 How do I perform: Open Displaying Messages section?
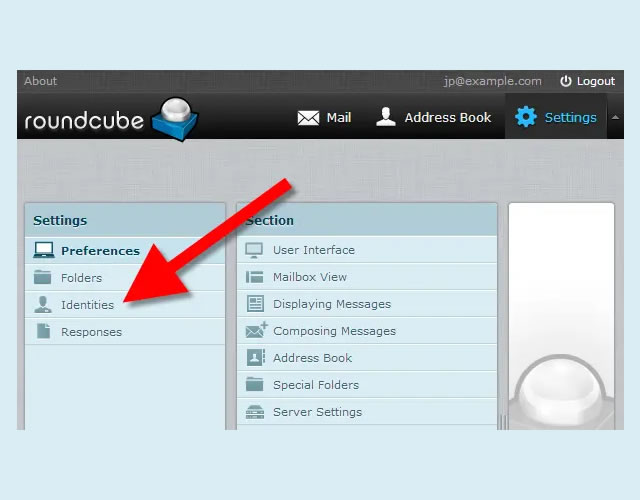point(332,304)
